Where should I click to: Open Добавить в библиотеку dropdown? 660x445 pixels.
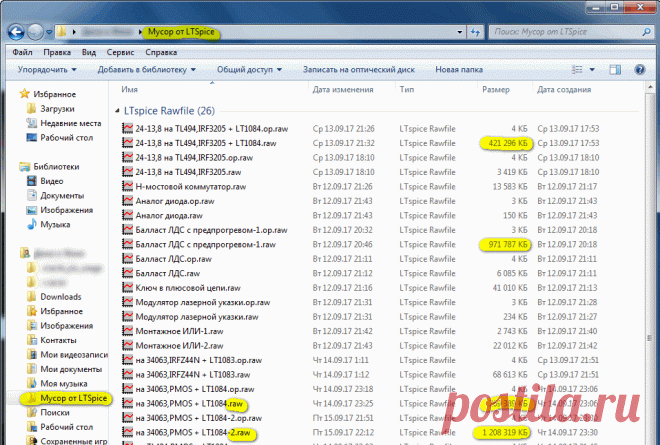coord(147,69)
